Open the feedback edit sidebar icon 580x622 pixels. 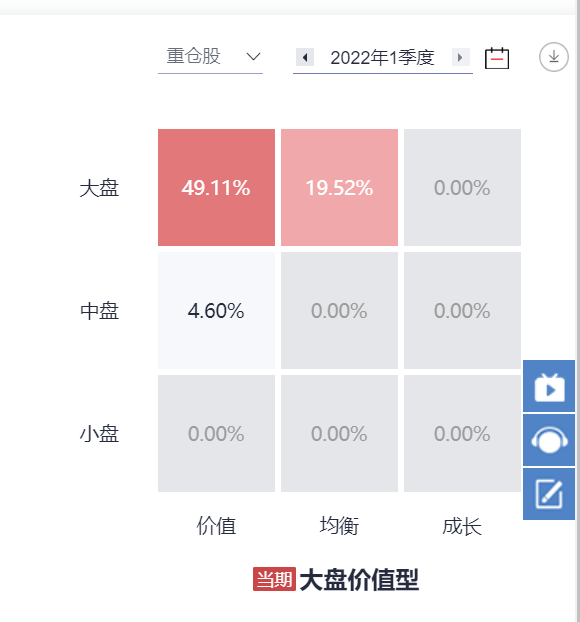(549, 494)
